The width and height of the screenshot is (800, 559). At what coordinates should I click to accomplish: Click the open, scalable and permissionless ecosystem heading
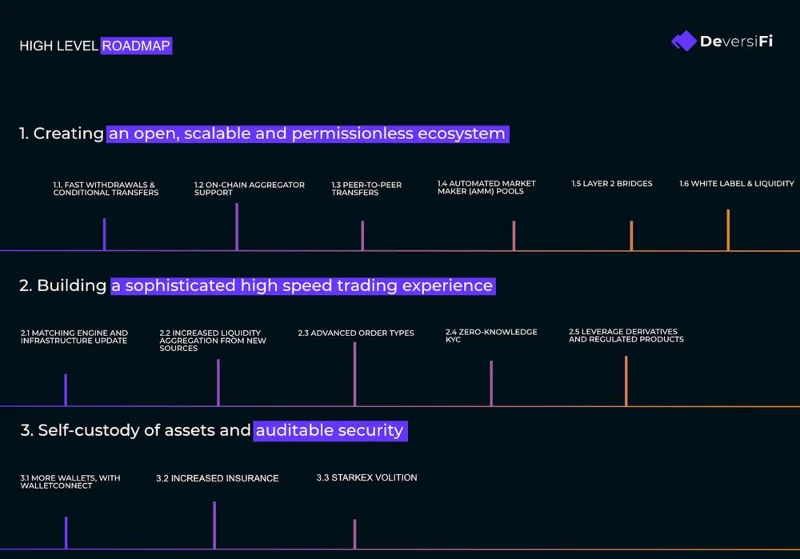(x=308, y=134)
